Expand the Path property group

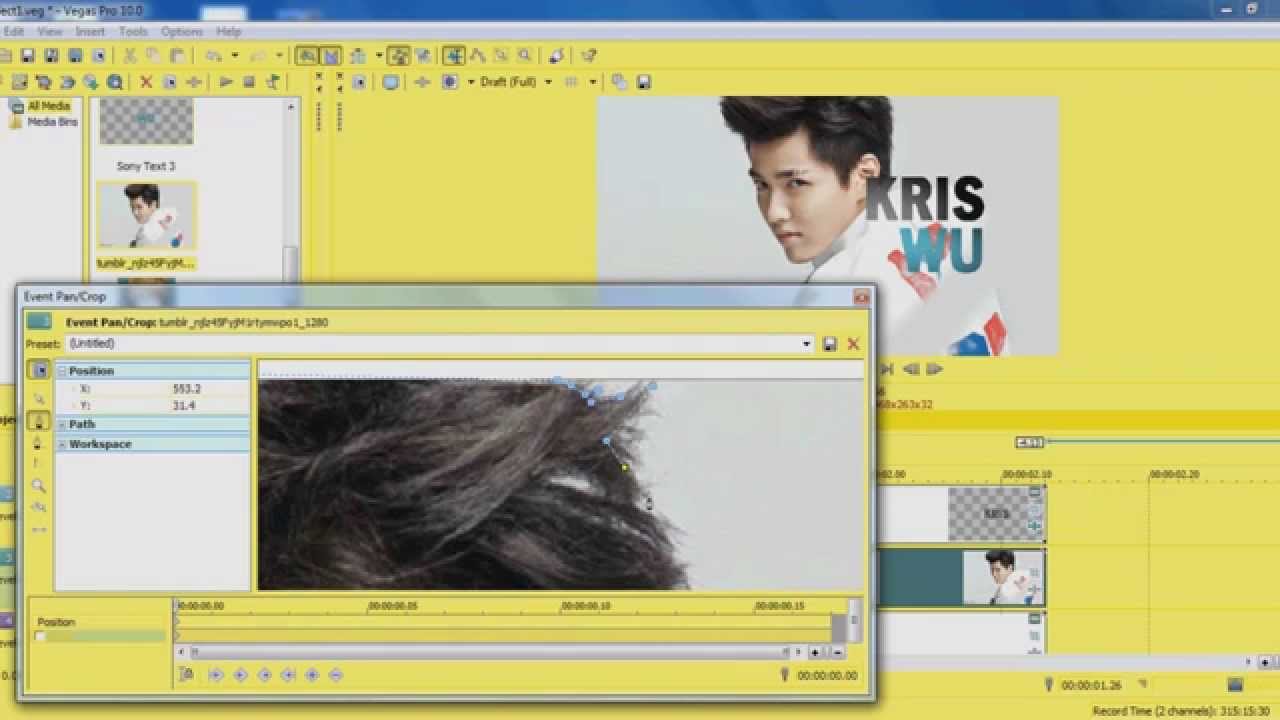[x=62, y=425]
